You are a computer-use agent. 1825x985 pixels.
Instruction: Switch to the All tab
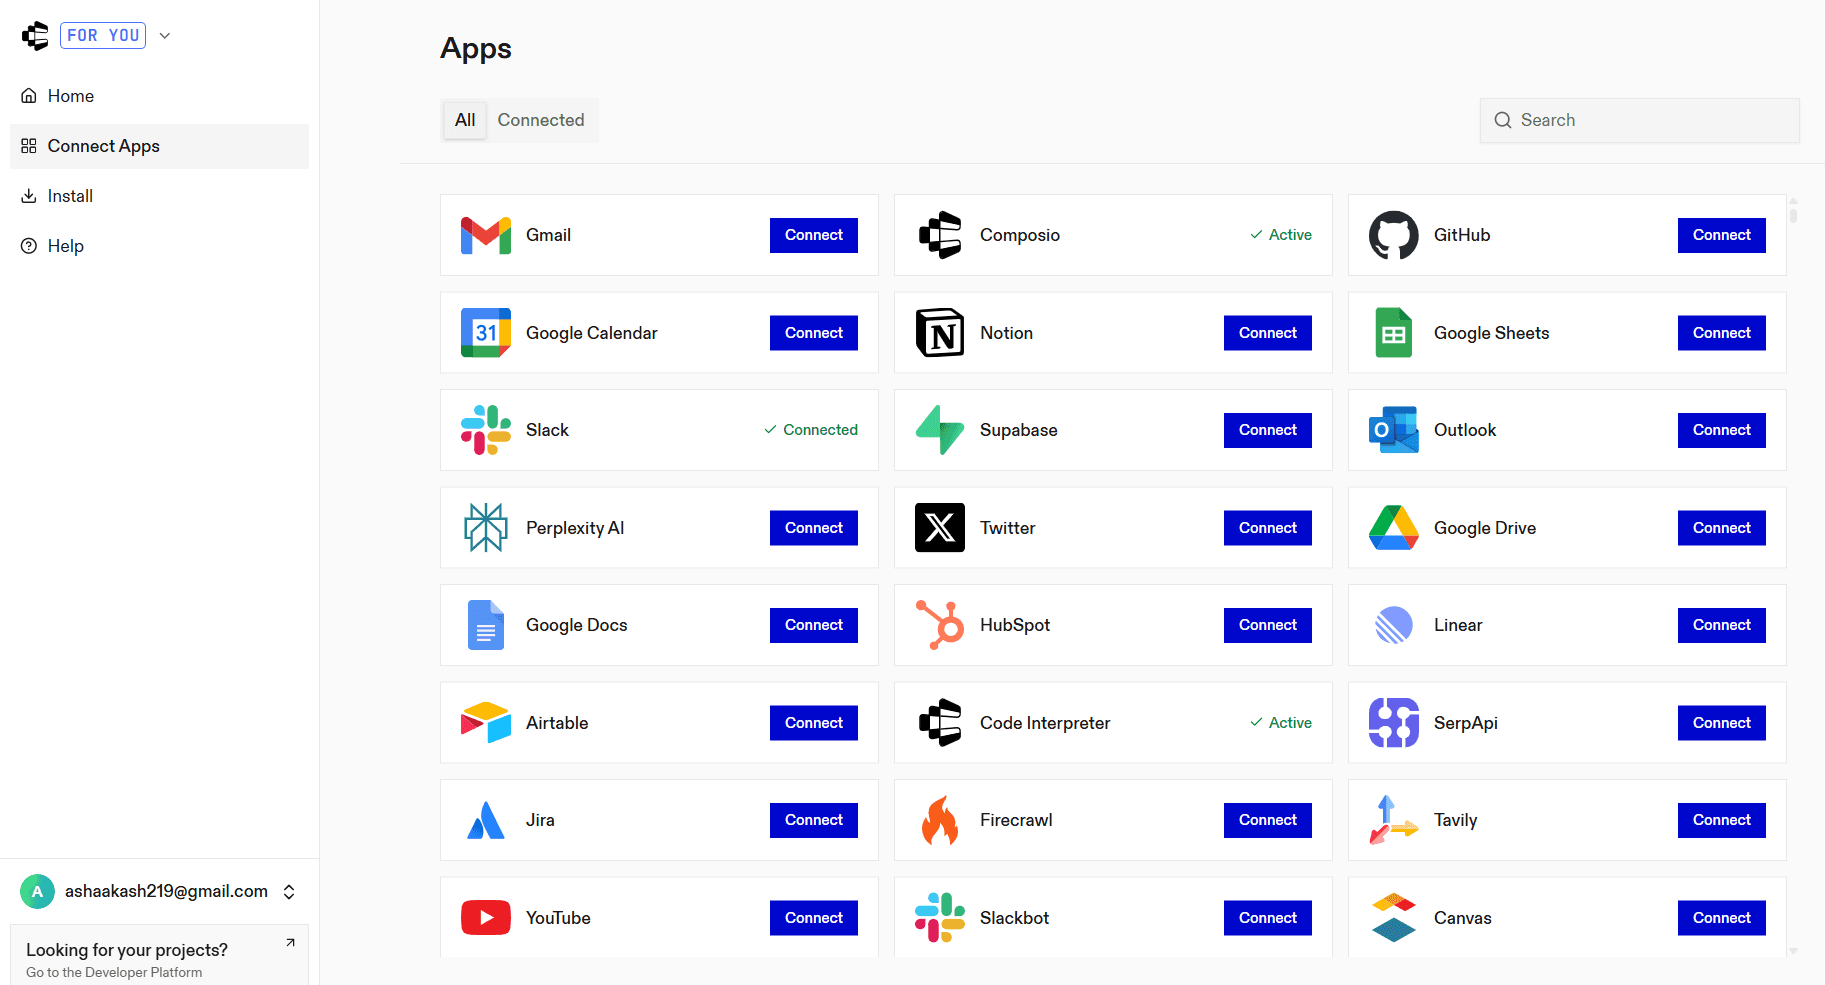pos(465,120)
